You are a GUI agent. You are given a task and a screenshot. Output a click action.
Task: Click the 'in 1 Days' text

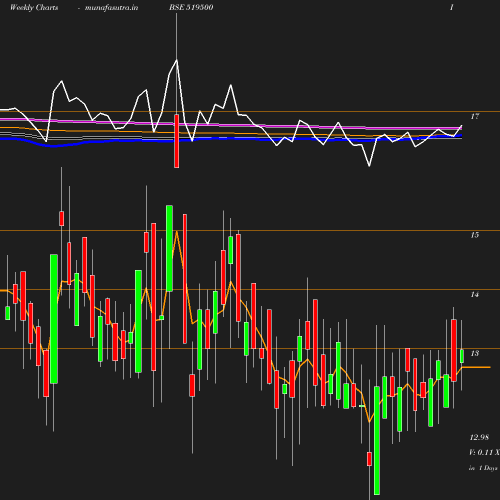[x=483, y=468]
